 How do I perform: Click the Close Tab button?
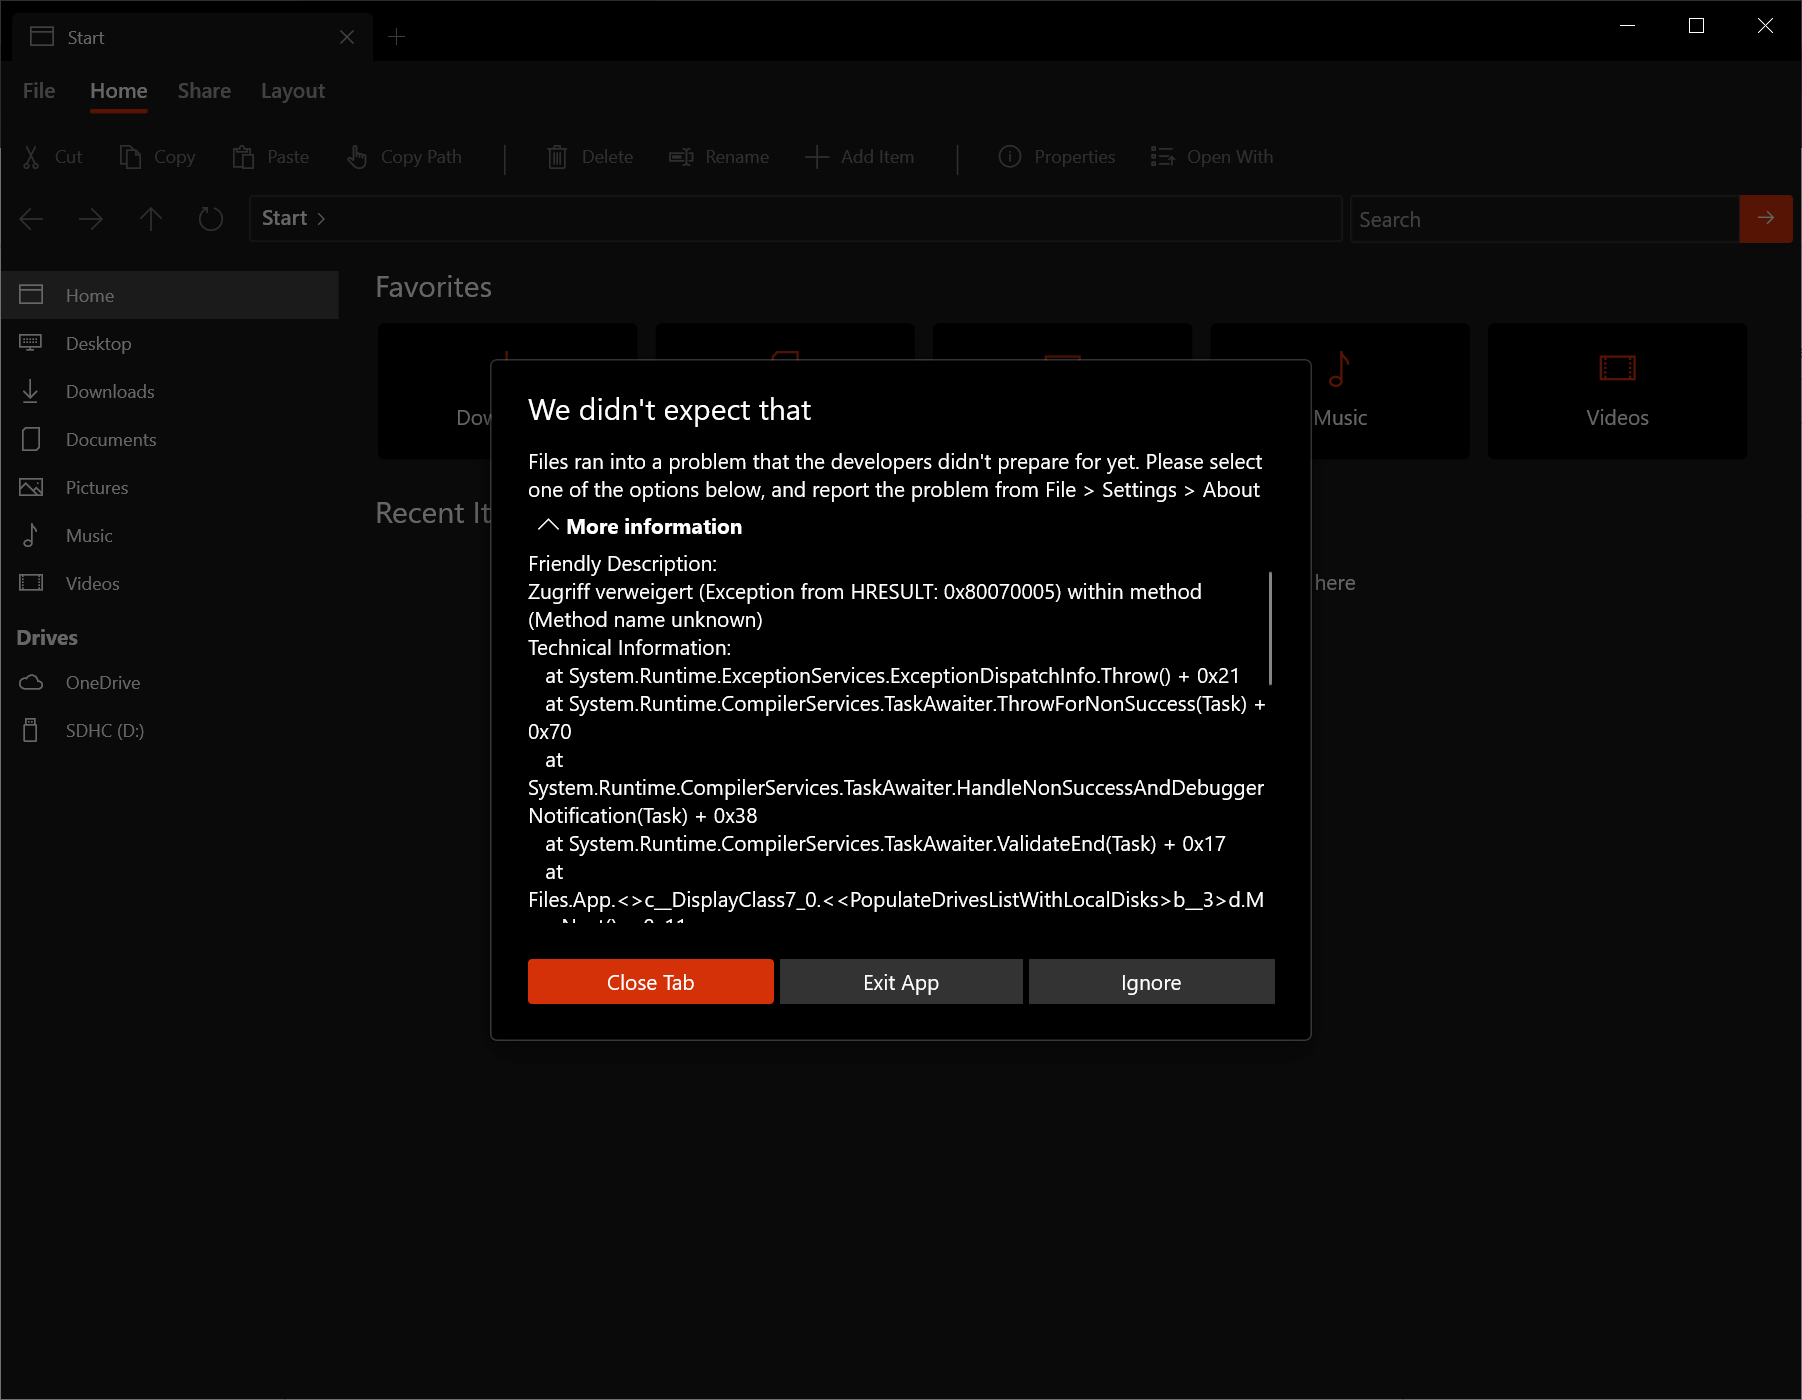click(x=650, y=981)
